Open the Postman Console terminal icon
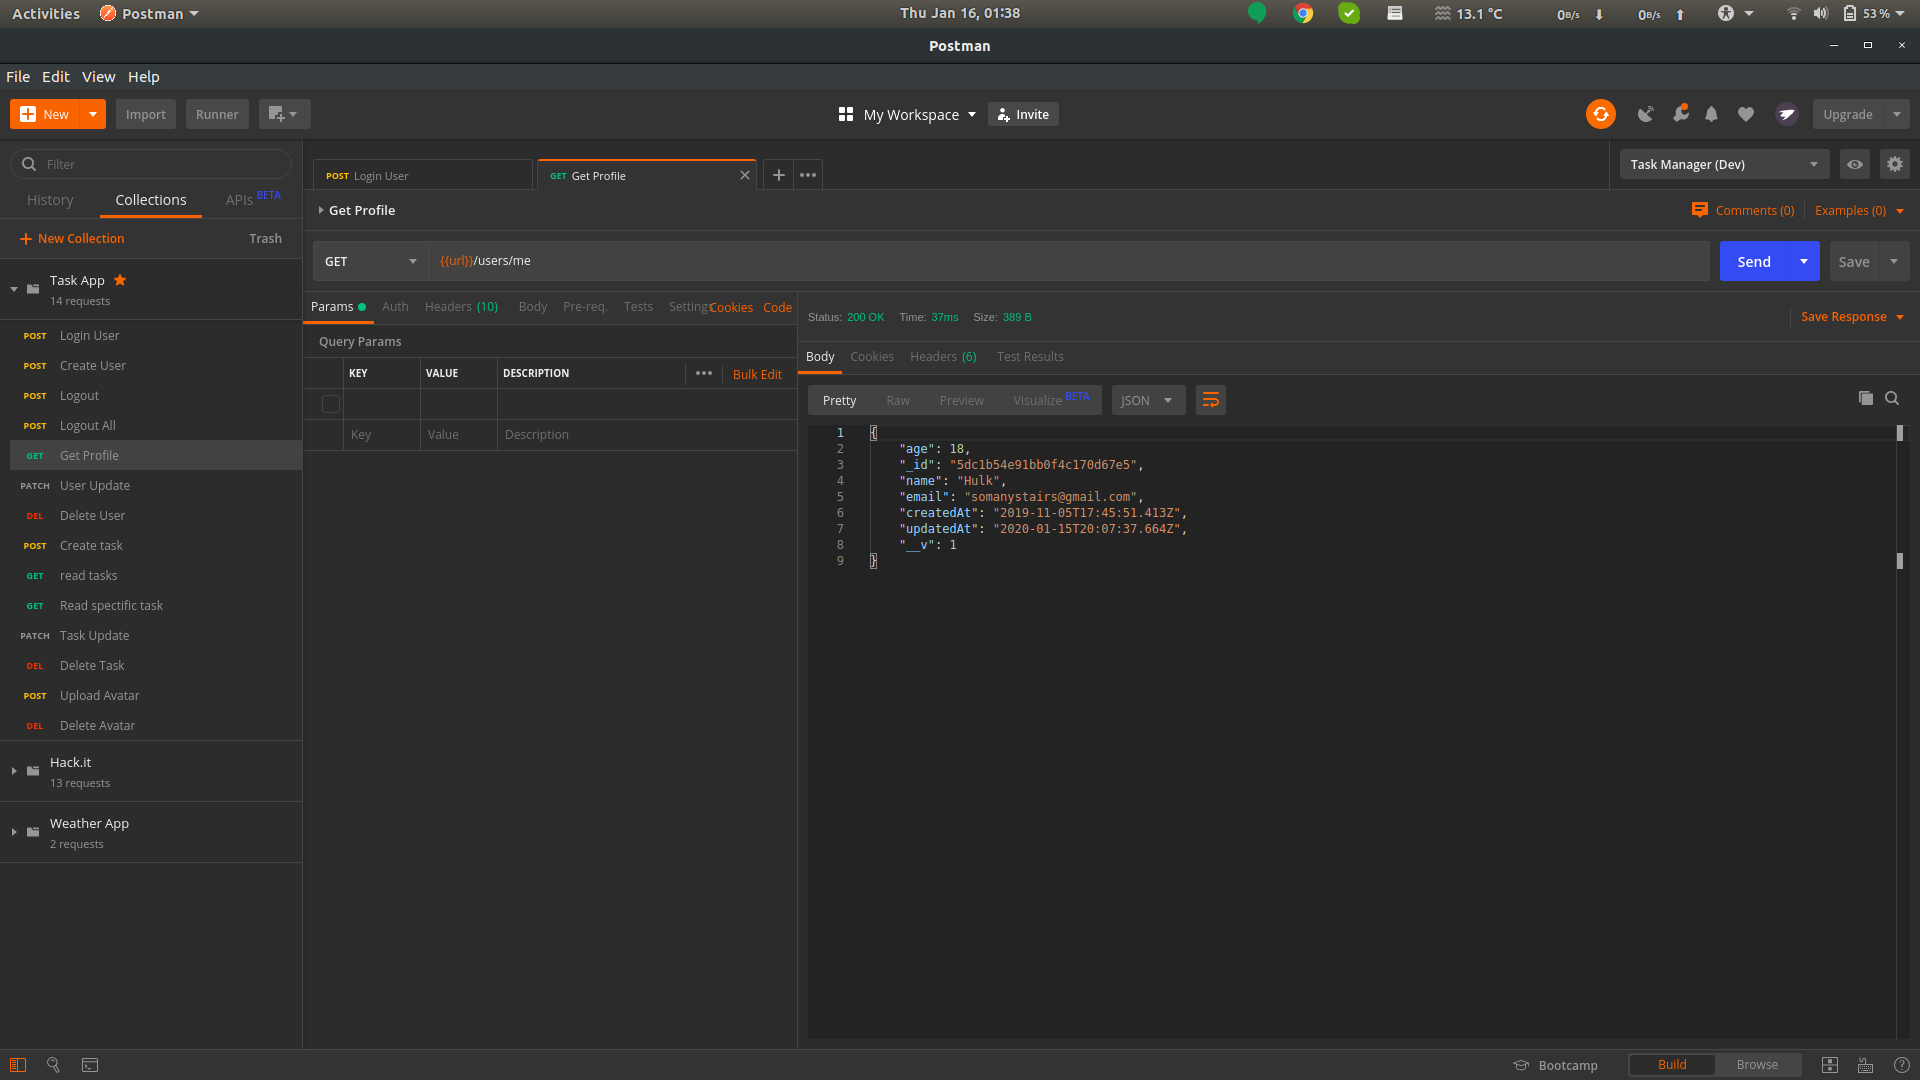 click(x=89, y=1065)
